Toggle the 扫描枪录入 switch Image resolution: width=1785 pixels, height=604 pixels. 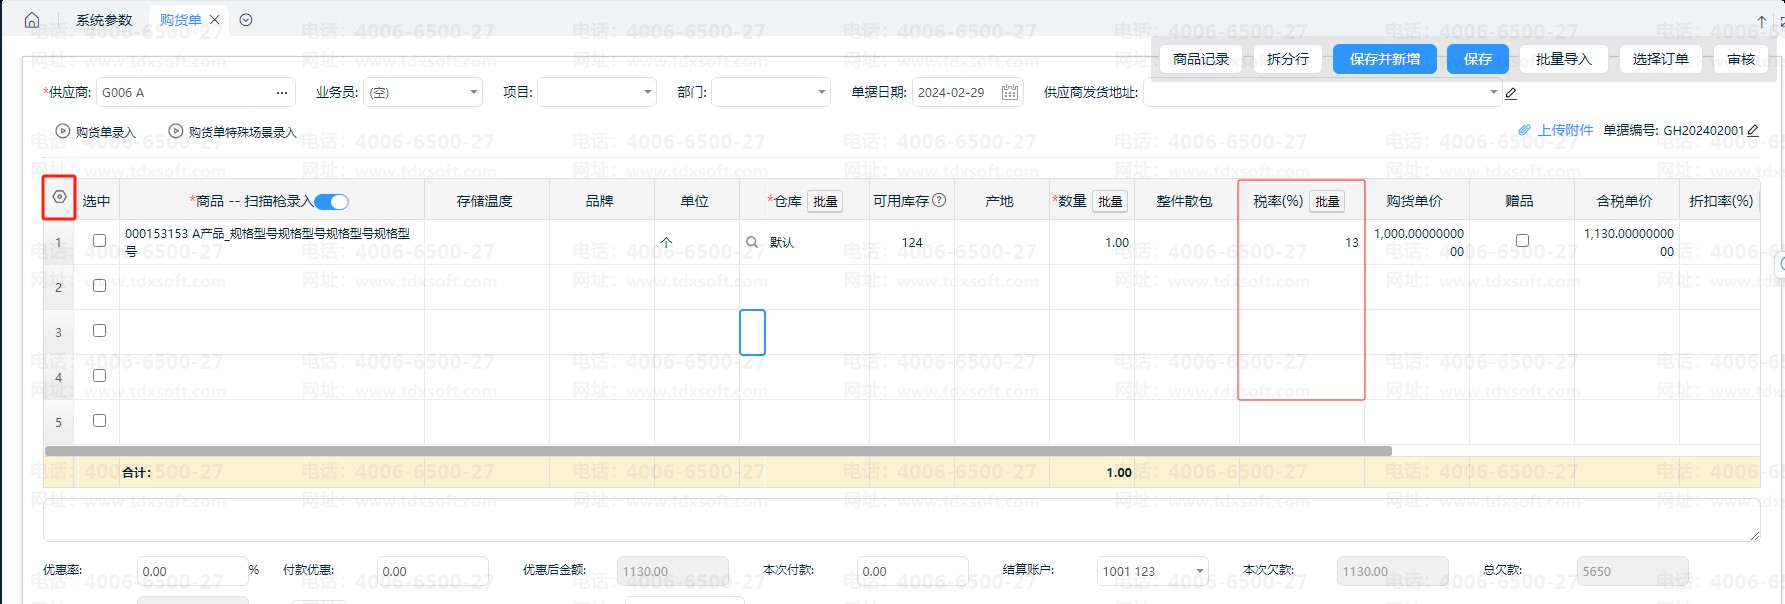331,201
